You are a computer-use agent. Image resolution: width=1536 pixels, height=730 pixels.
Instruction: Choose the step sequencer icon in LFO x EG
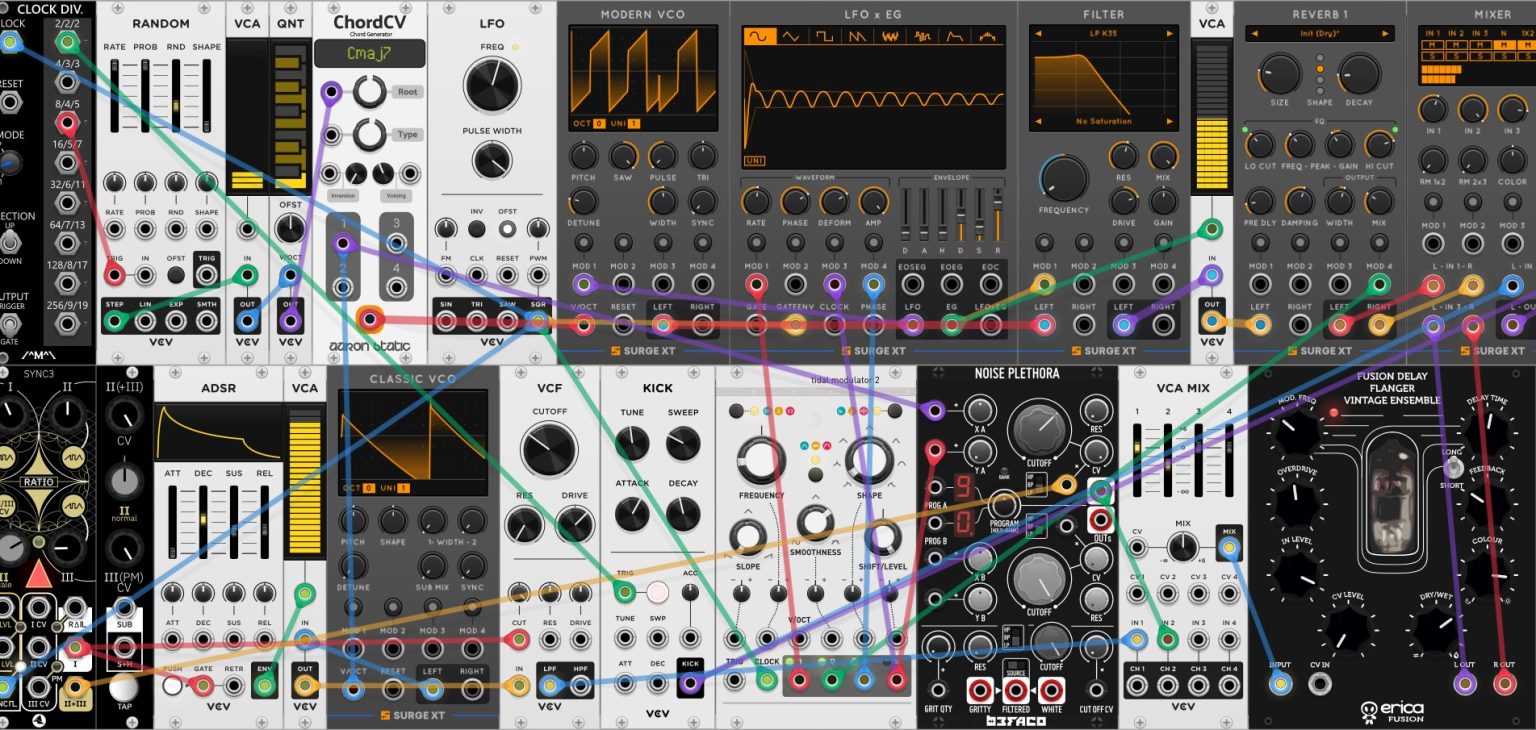click(988, 36)
